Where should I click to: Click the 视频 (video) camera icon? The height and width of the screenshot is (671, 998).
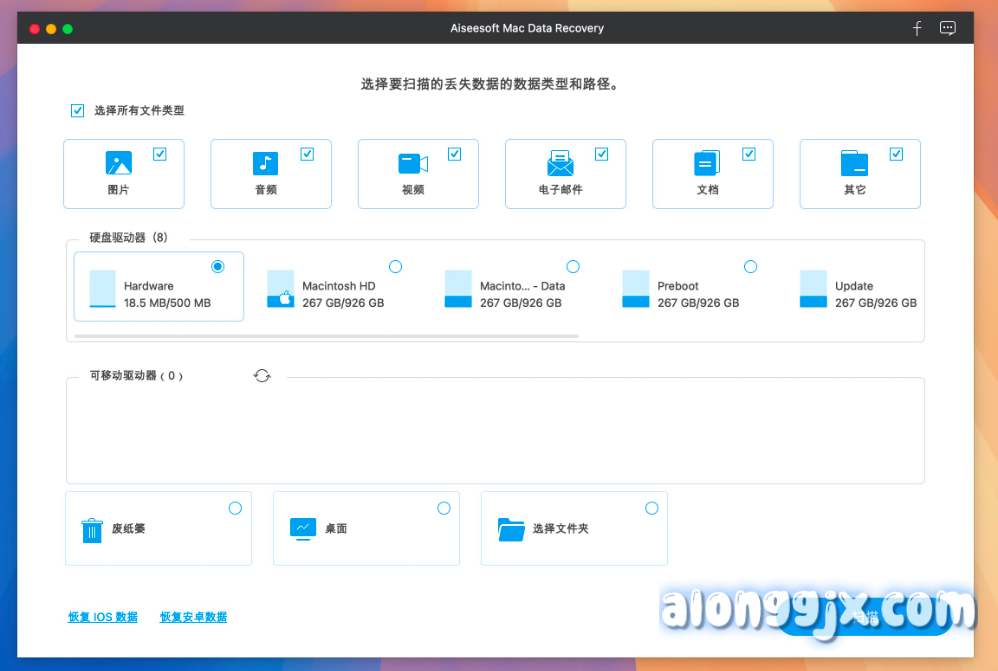point(413,163)
